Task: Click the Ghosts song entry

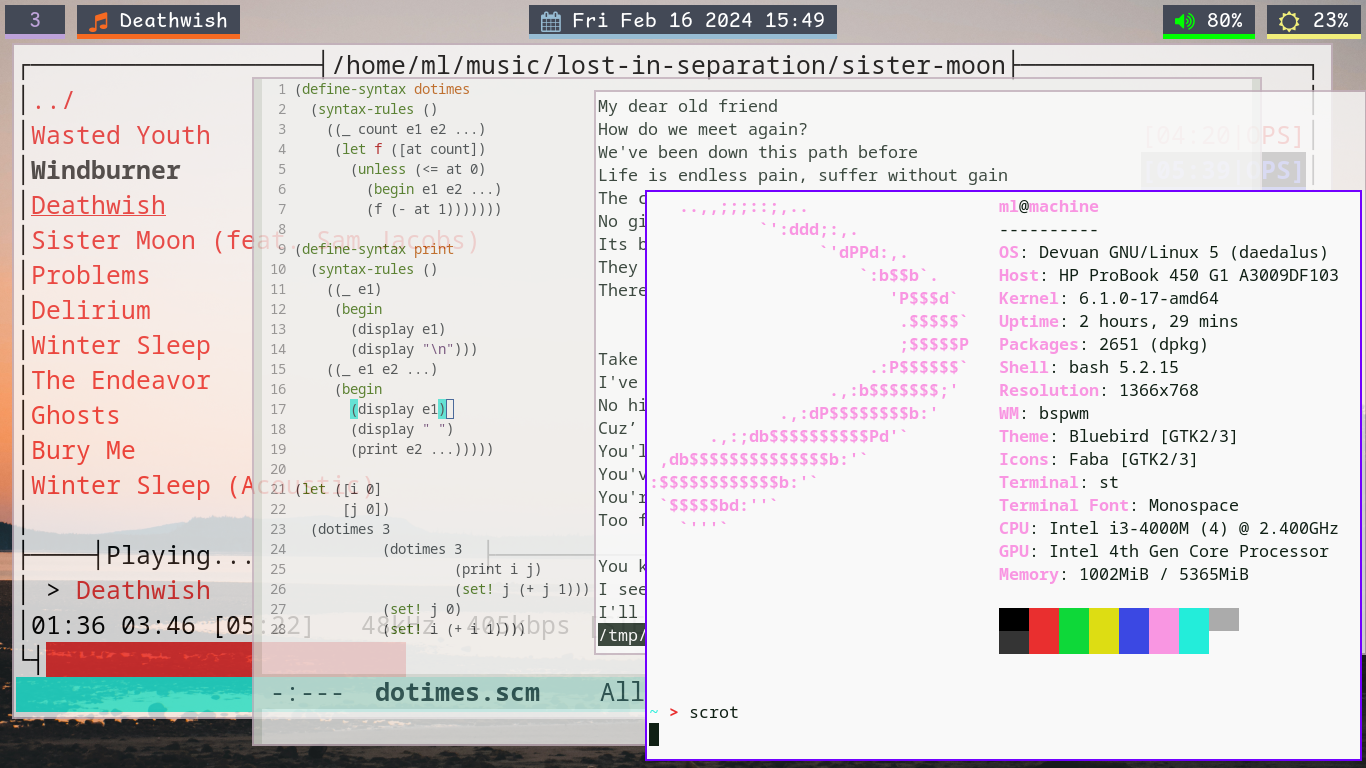Action: (75, 415)
